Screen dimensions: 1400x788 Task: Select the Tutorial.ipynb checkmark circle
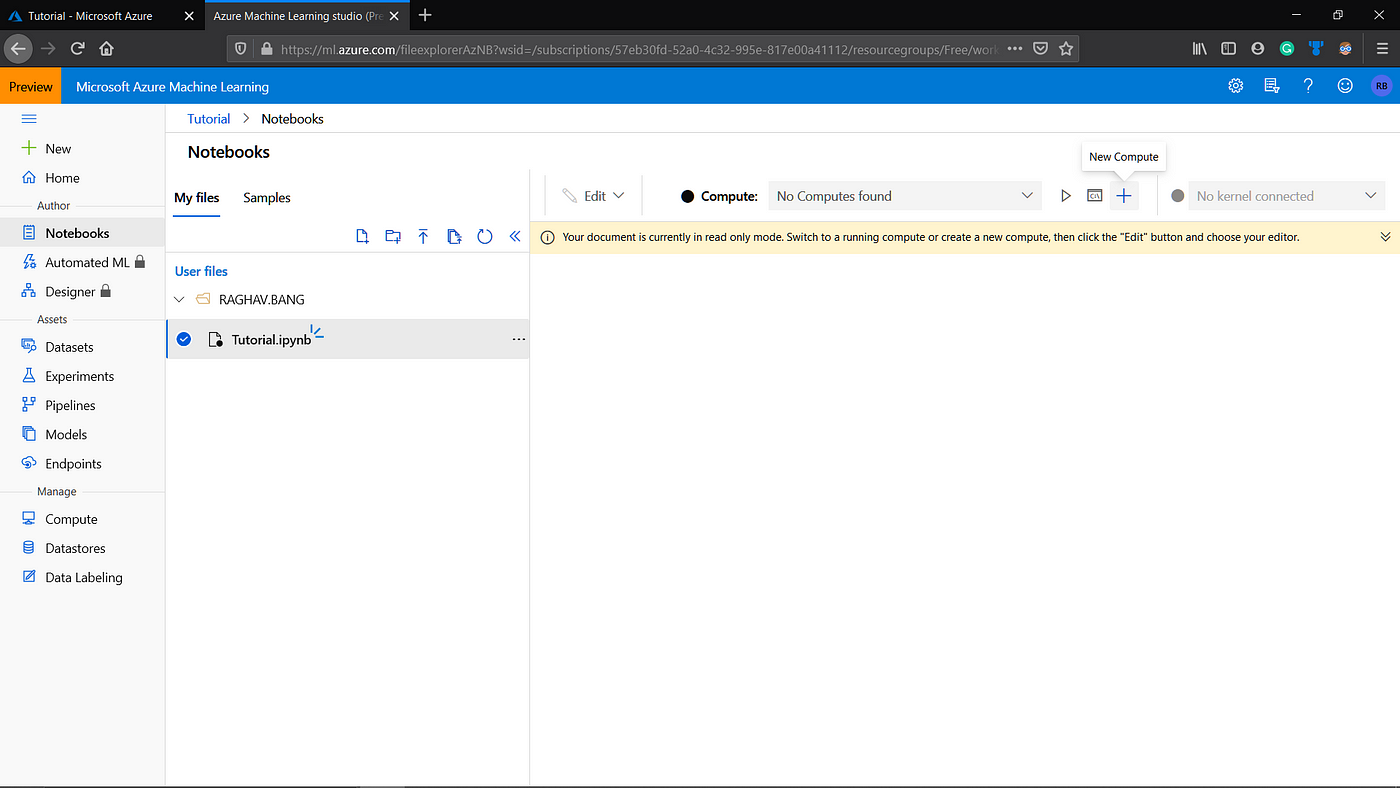point(184,339)
